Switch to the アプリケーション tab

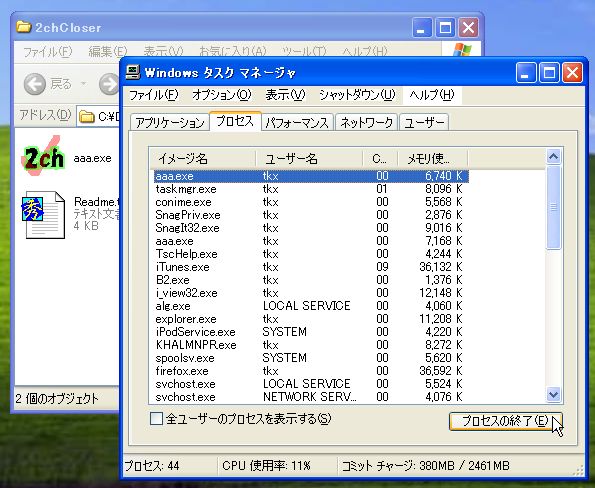170,123
